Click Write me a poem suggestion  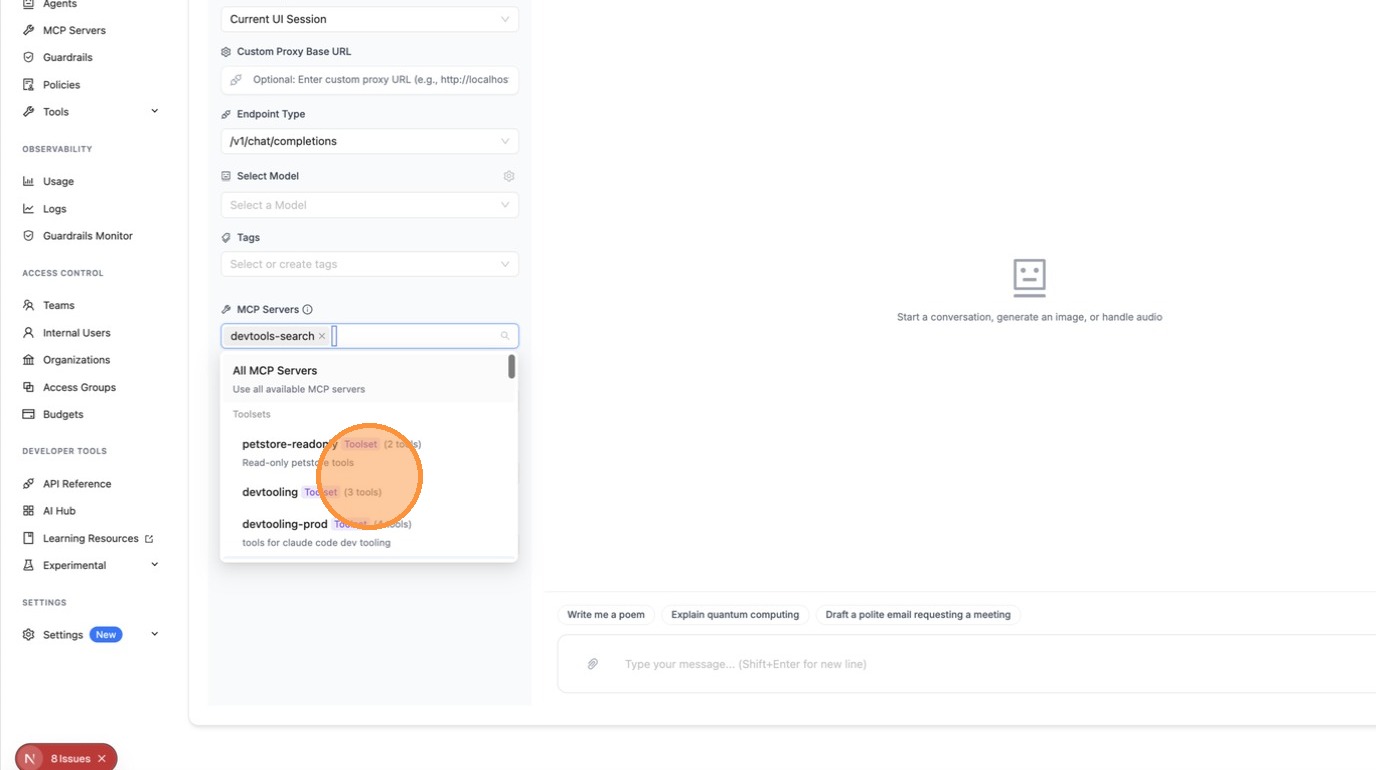(606, 615)
